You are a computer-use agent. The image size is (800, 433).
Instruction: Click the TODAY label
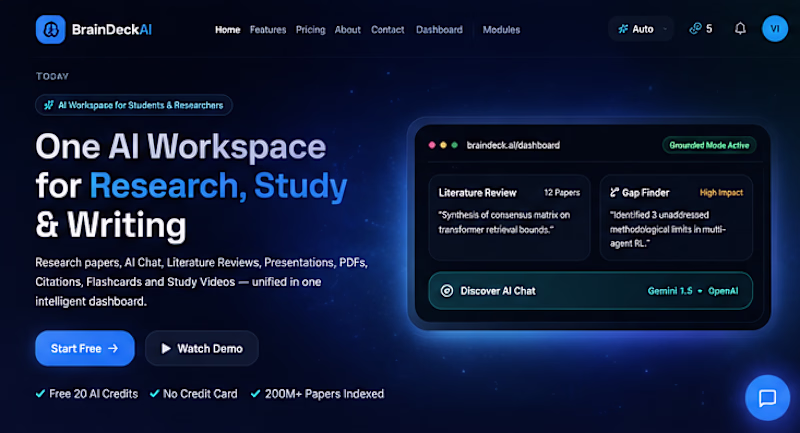(52, 77)
